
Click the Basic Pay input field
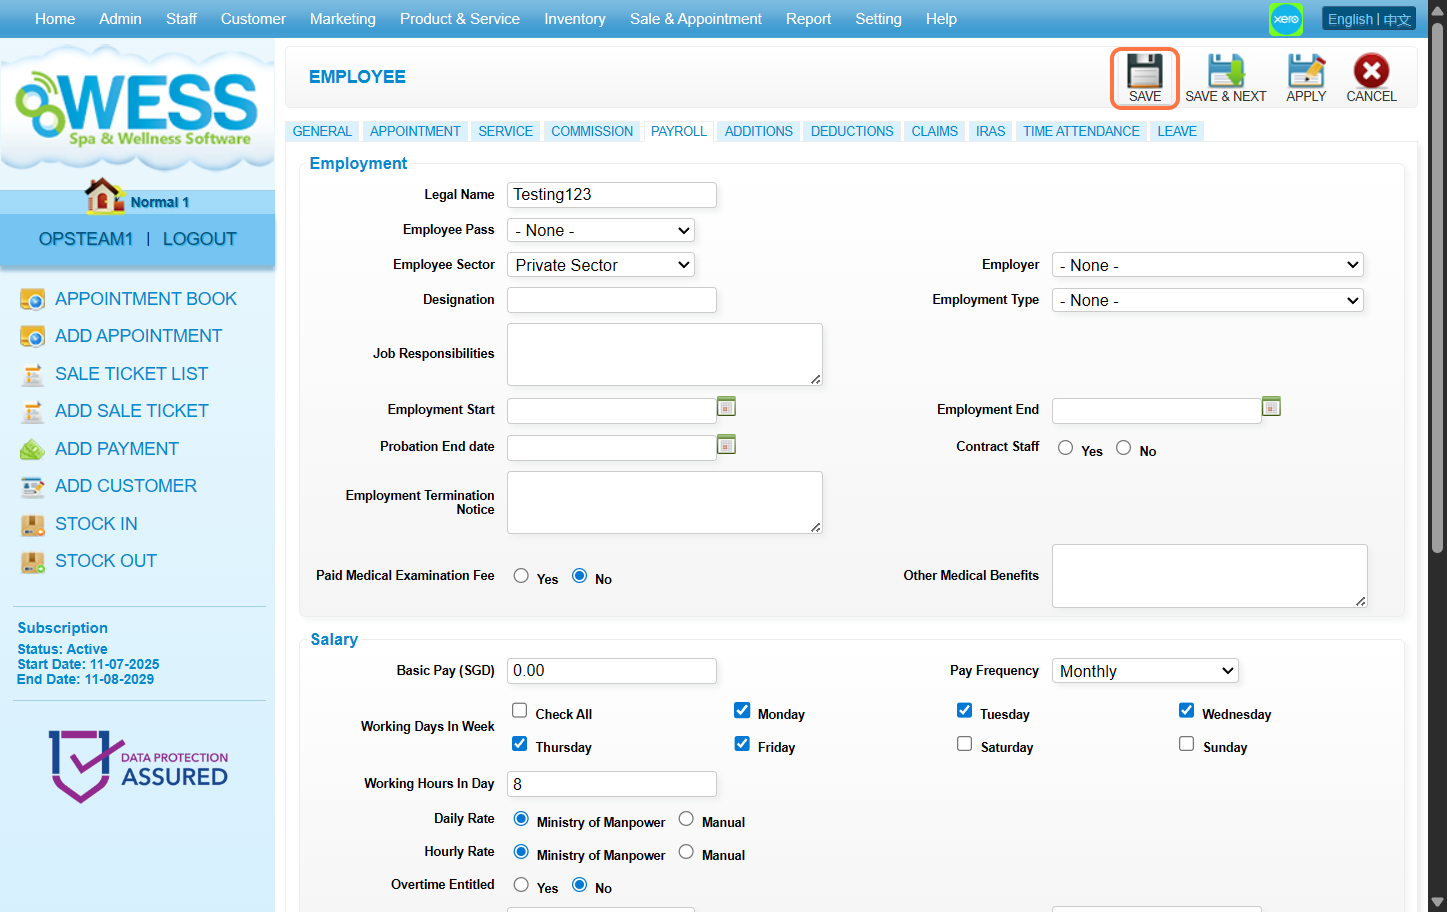(611, 671)
